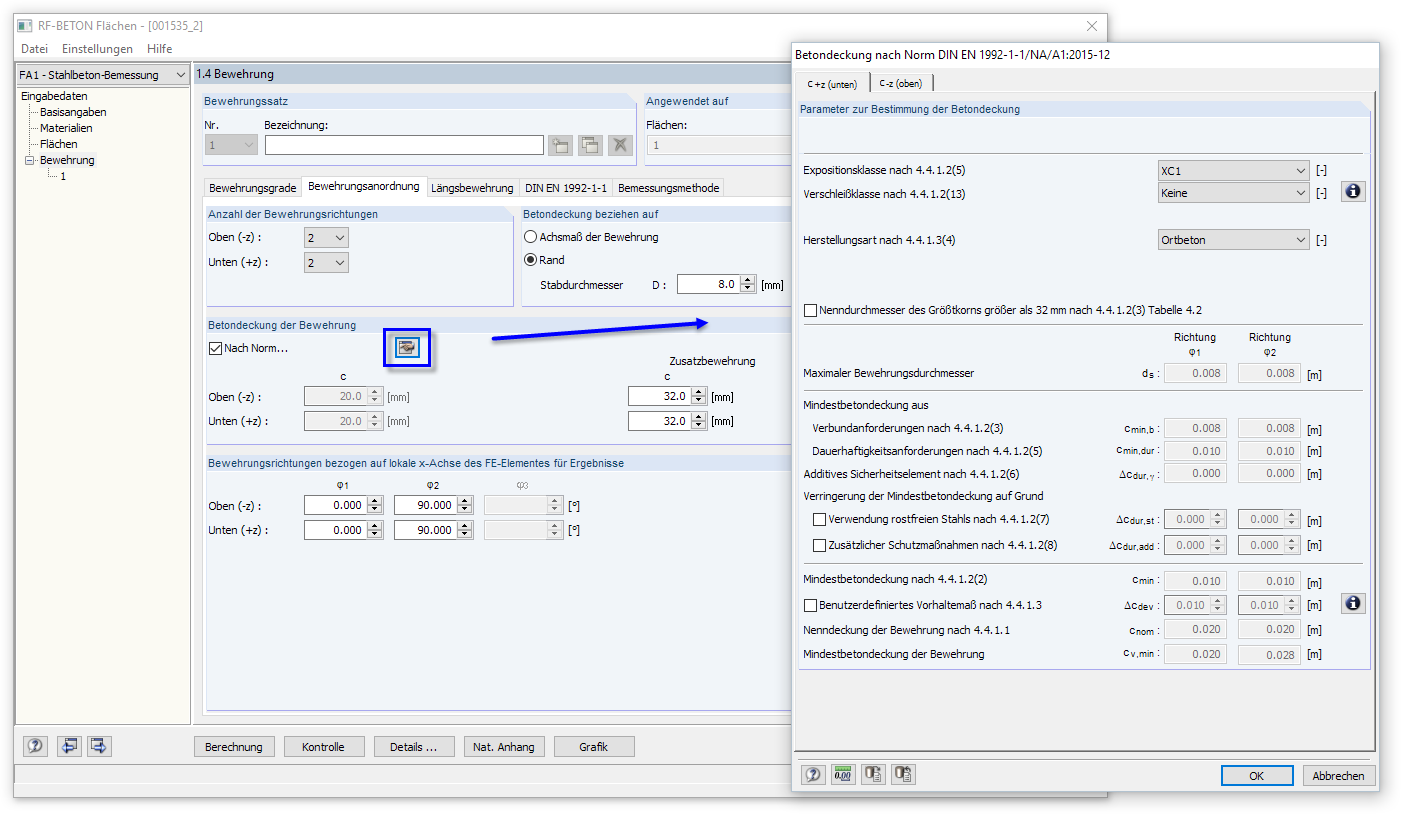The image size is (1401, 814).
Task: Open the Oben (-z) direction count dropdown
Action: point(326,238)
